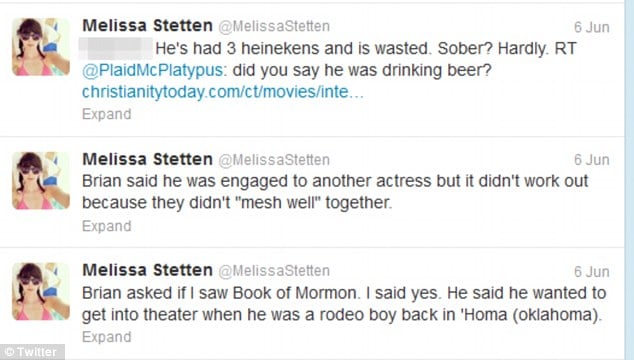Expand the Book of Mormon tweet
This screenshot has height=360, width=634.
click(x=107, y=337)
